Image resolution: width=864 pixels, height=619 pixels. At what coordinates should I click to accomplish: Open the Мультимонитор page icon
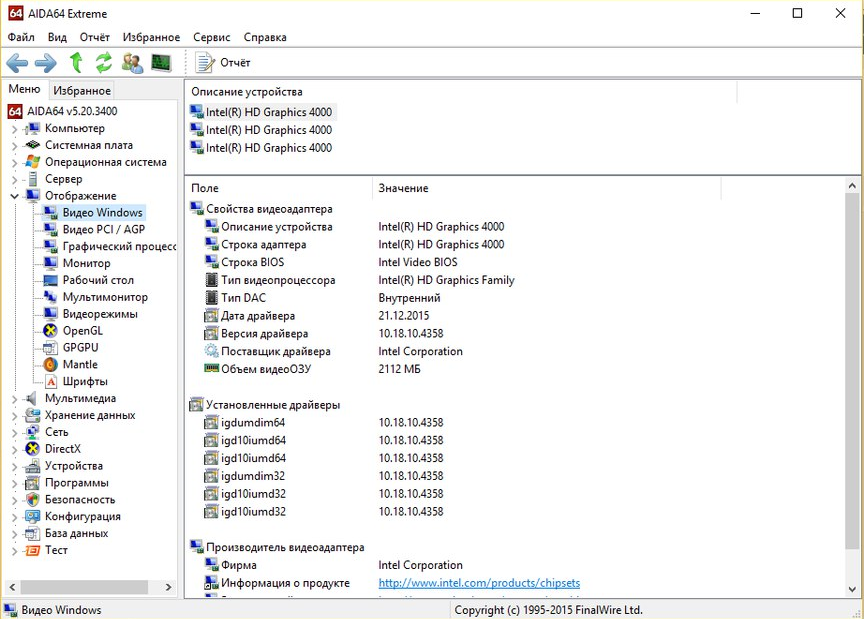tap(51, 297)
